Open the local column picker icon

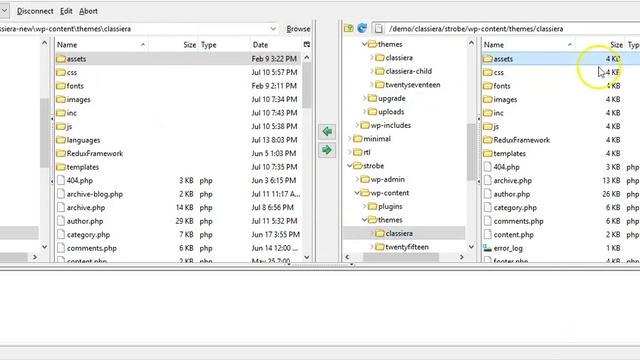click(x=307, y=44)
